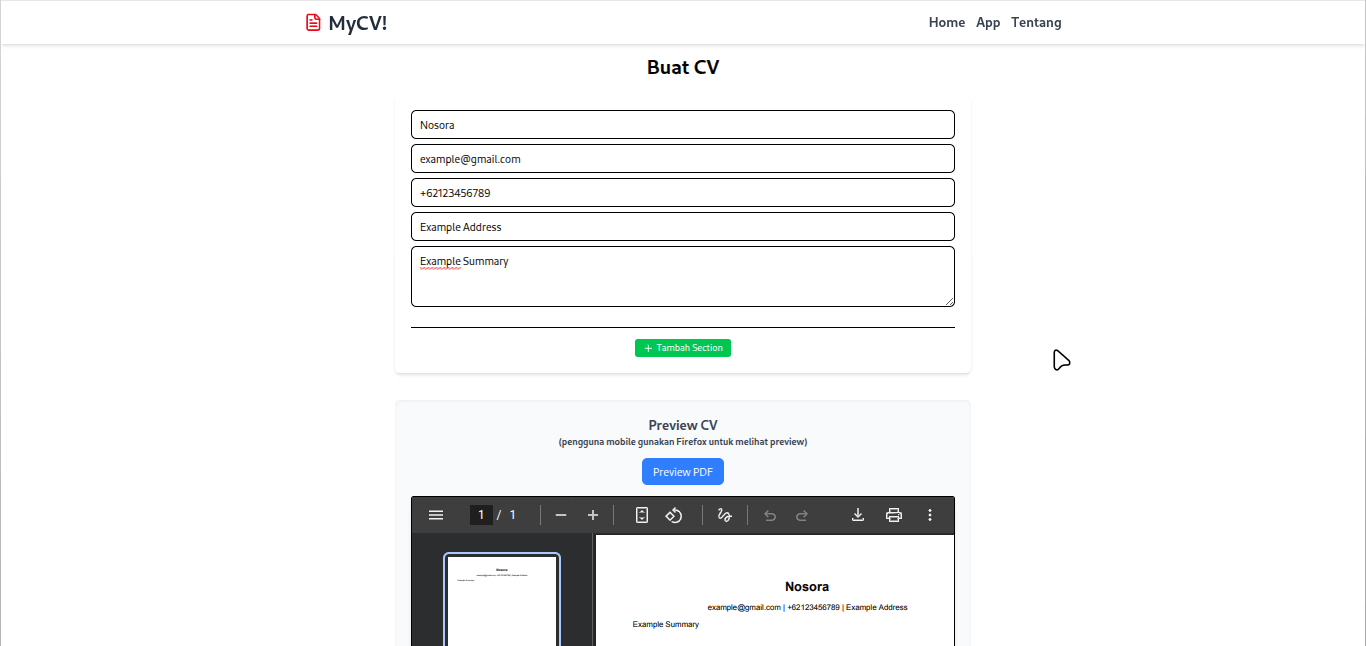The width and height of the screenshot is (1366, 646).
Task: Click Example Address in the PDF page
Action: click(x=877, y=607)
